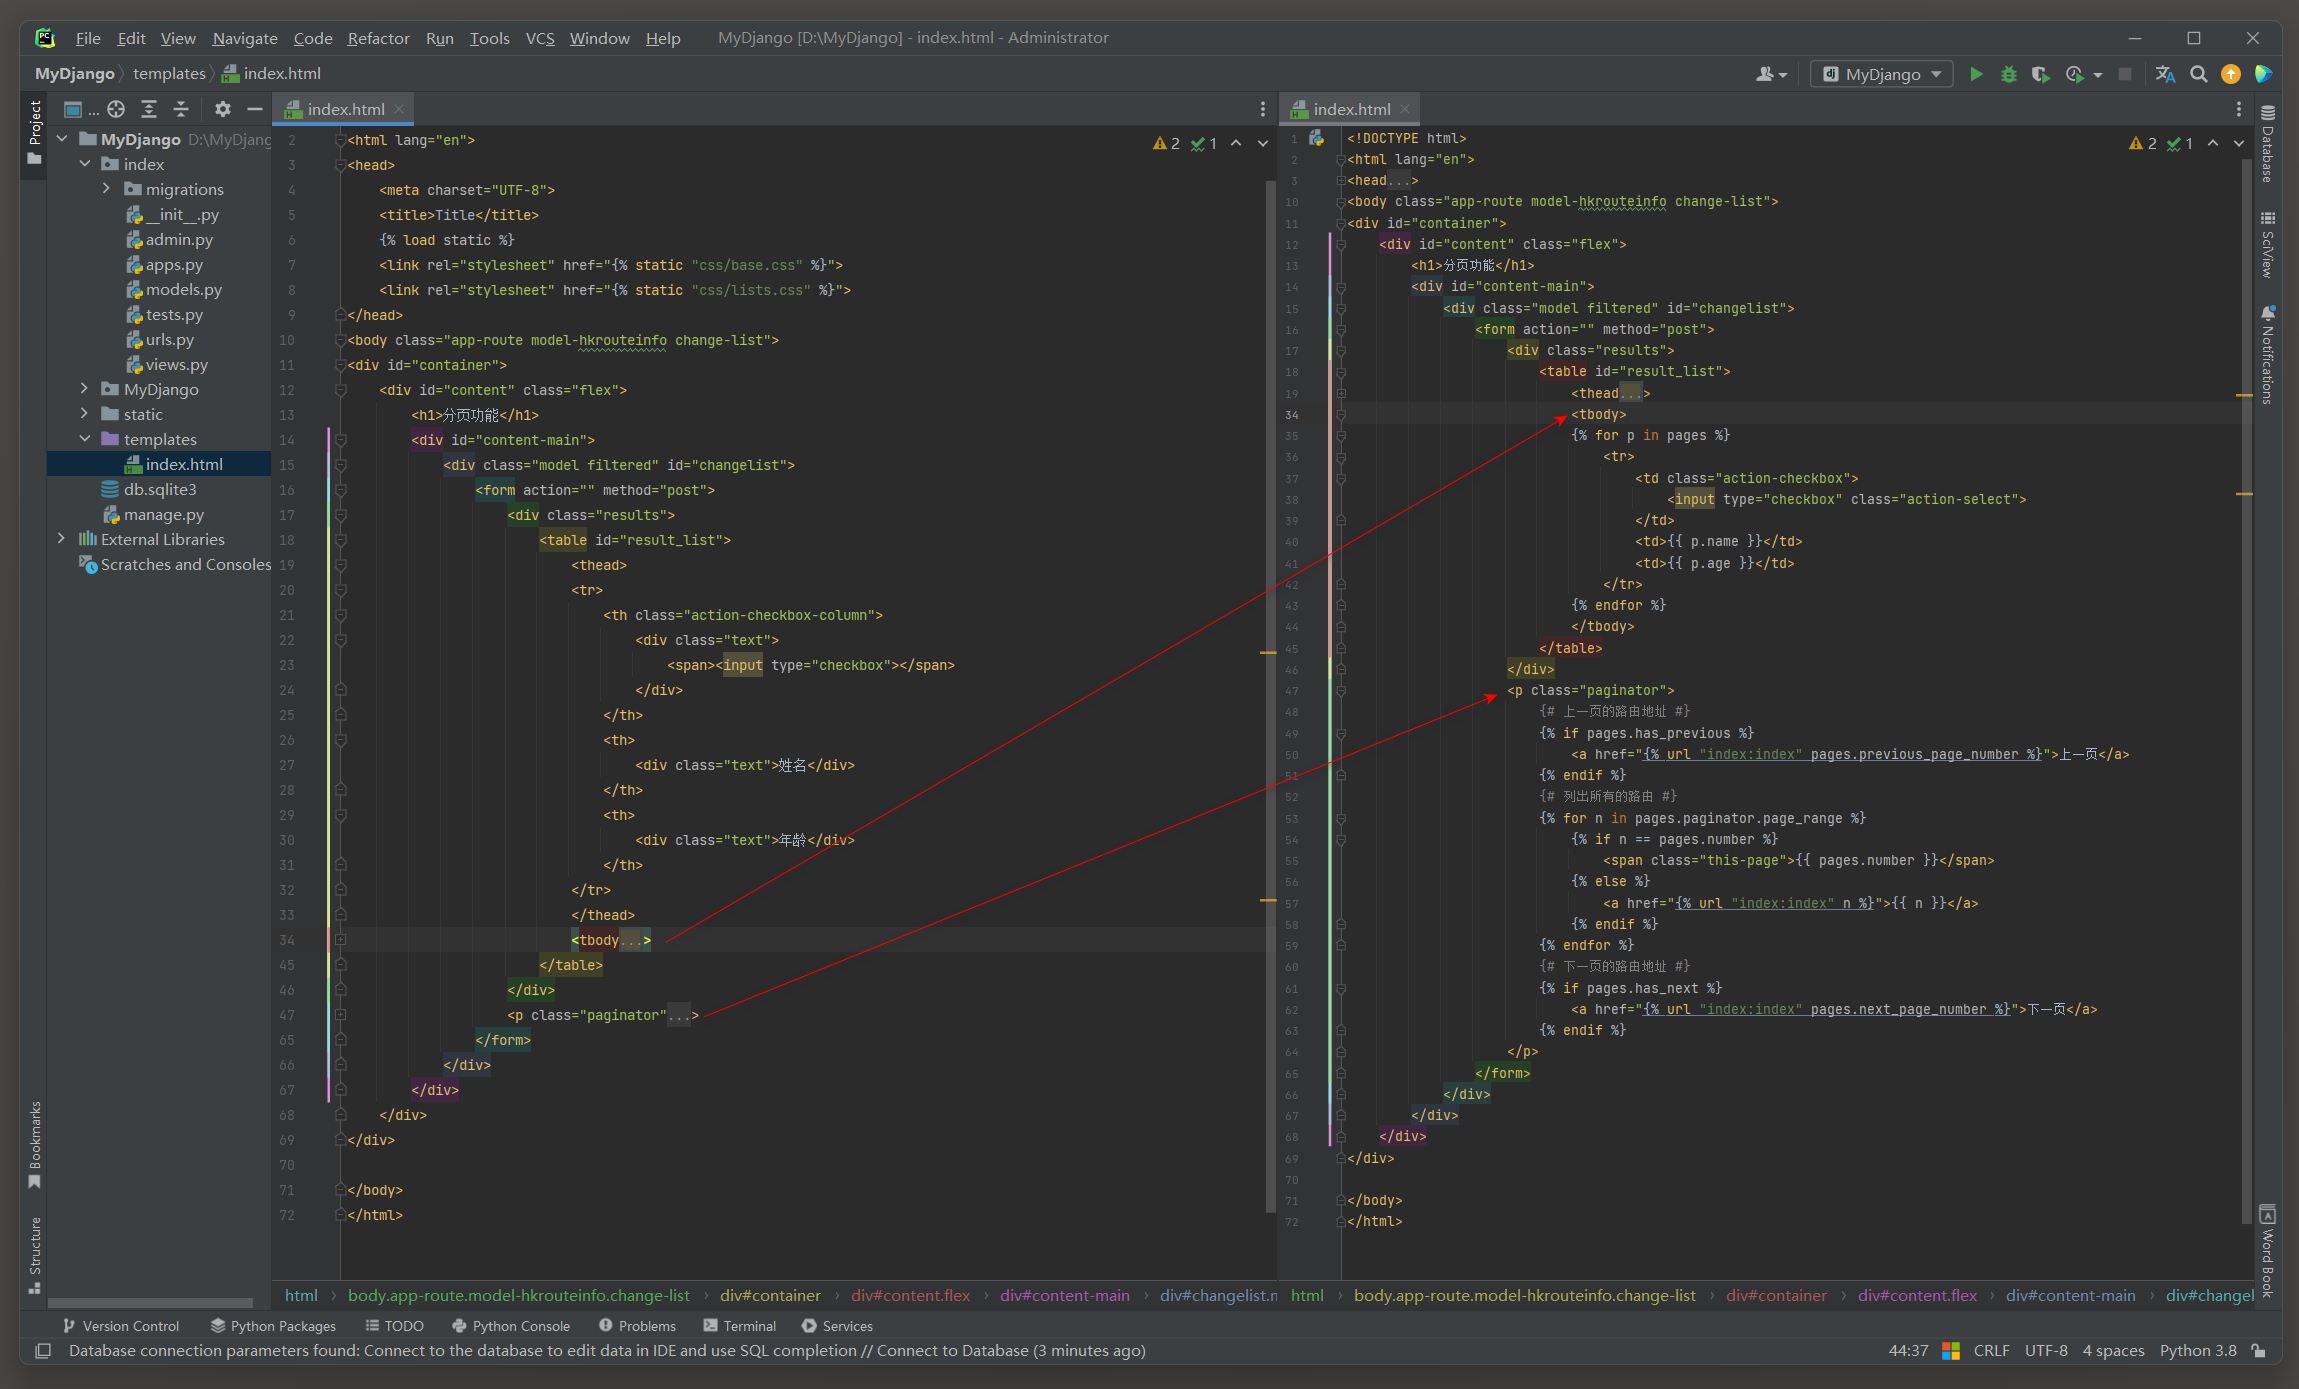Open the Structure tool window
This screenshot has width=2299, height=1389.
(35, 1255)
